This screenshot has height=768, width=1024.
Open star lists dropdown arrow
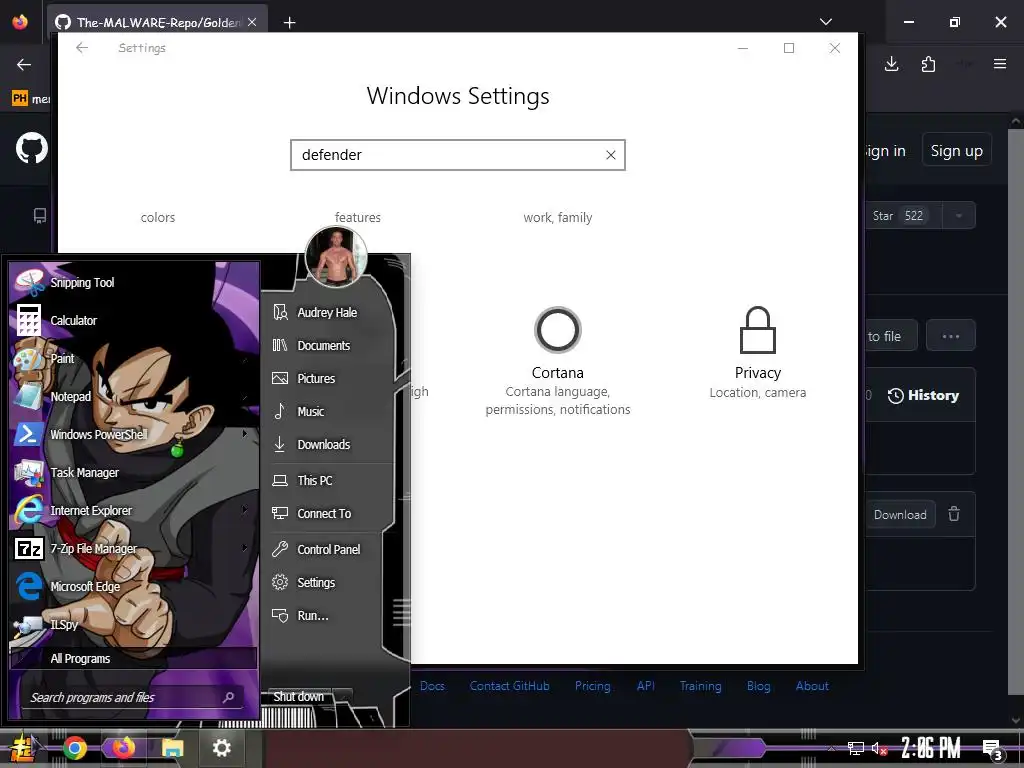pos(959,216)
